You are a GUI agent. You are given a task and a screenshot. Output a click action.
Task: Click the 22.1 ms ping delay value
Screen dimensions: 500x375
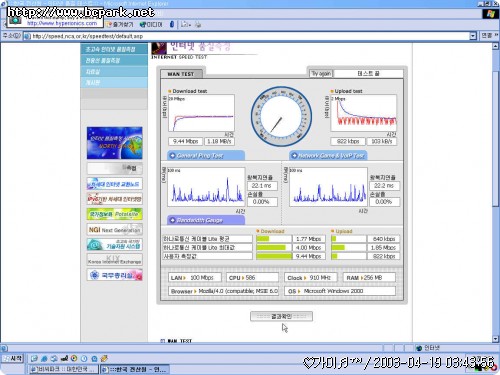click(x=262, y=186)
